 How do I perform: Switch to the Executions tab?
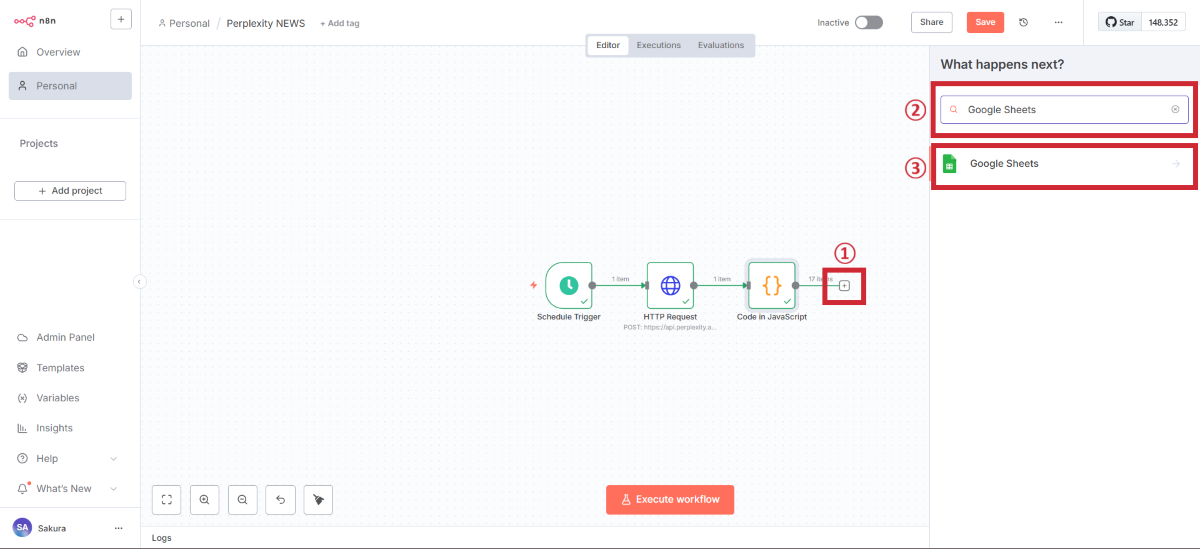tap(659, 45)
